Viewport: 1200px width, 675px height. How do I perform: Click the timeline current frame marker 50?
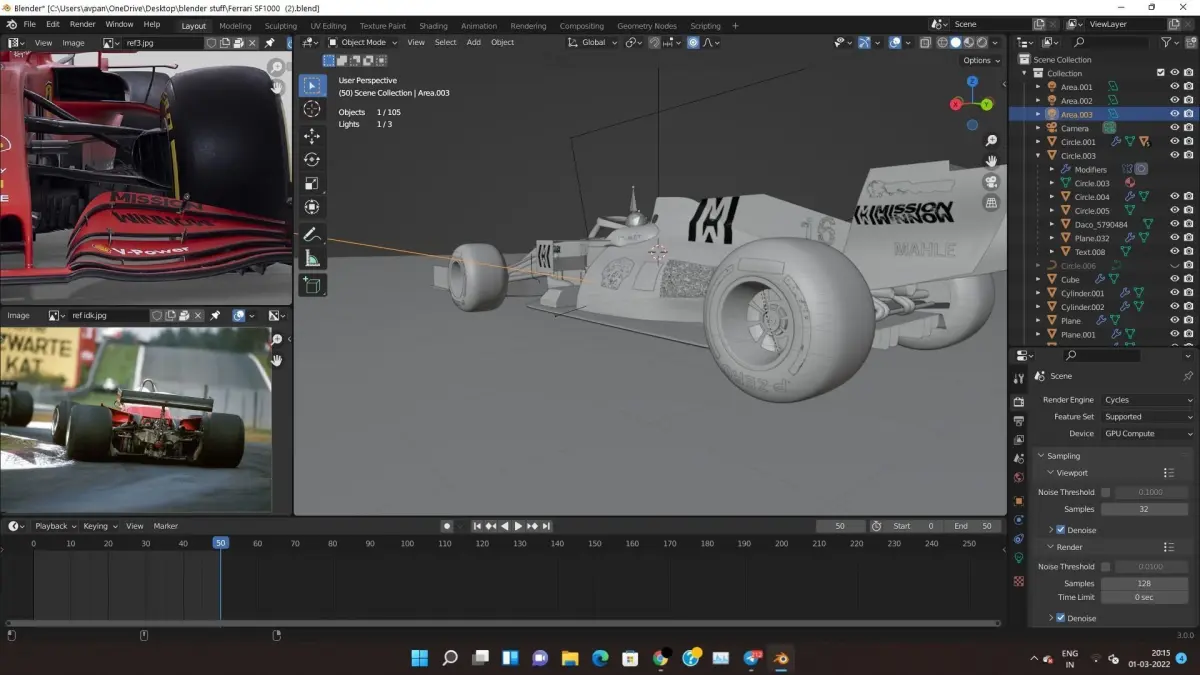pyautogui.click(x=220, y=543)
